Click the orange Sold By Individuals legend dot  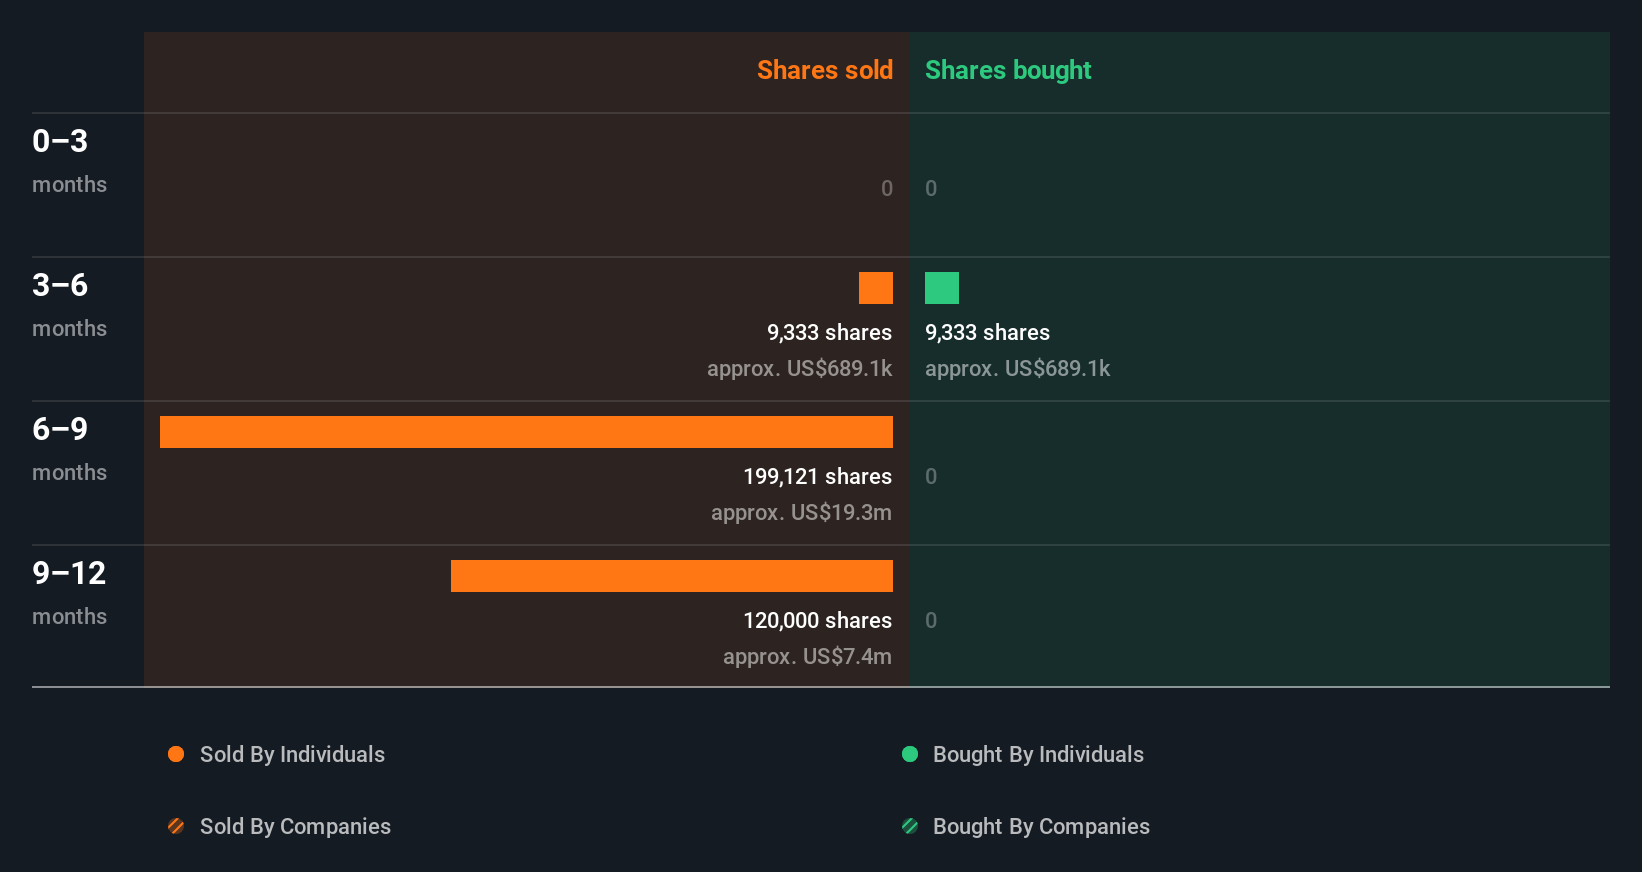pyautogui.click(x=176, y=754)
